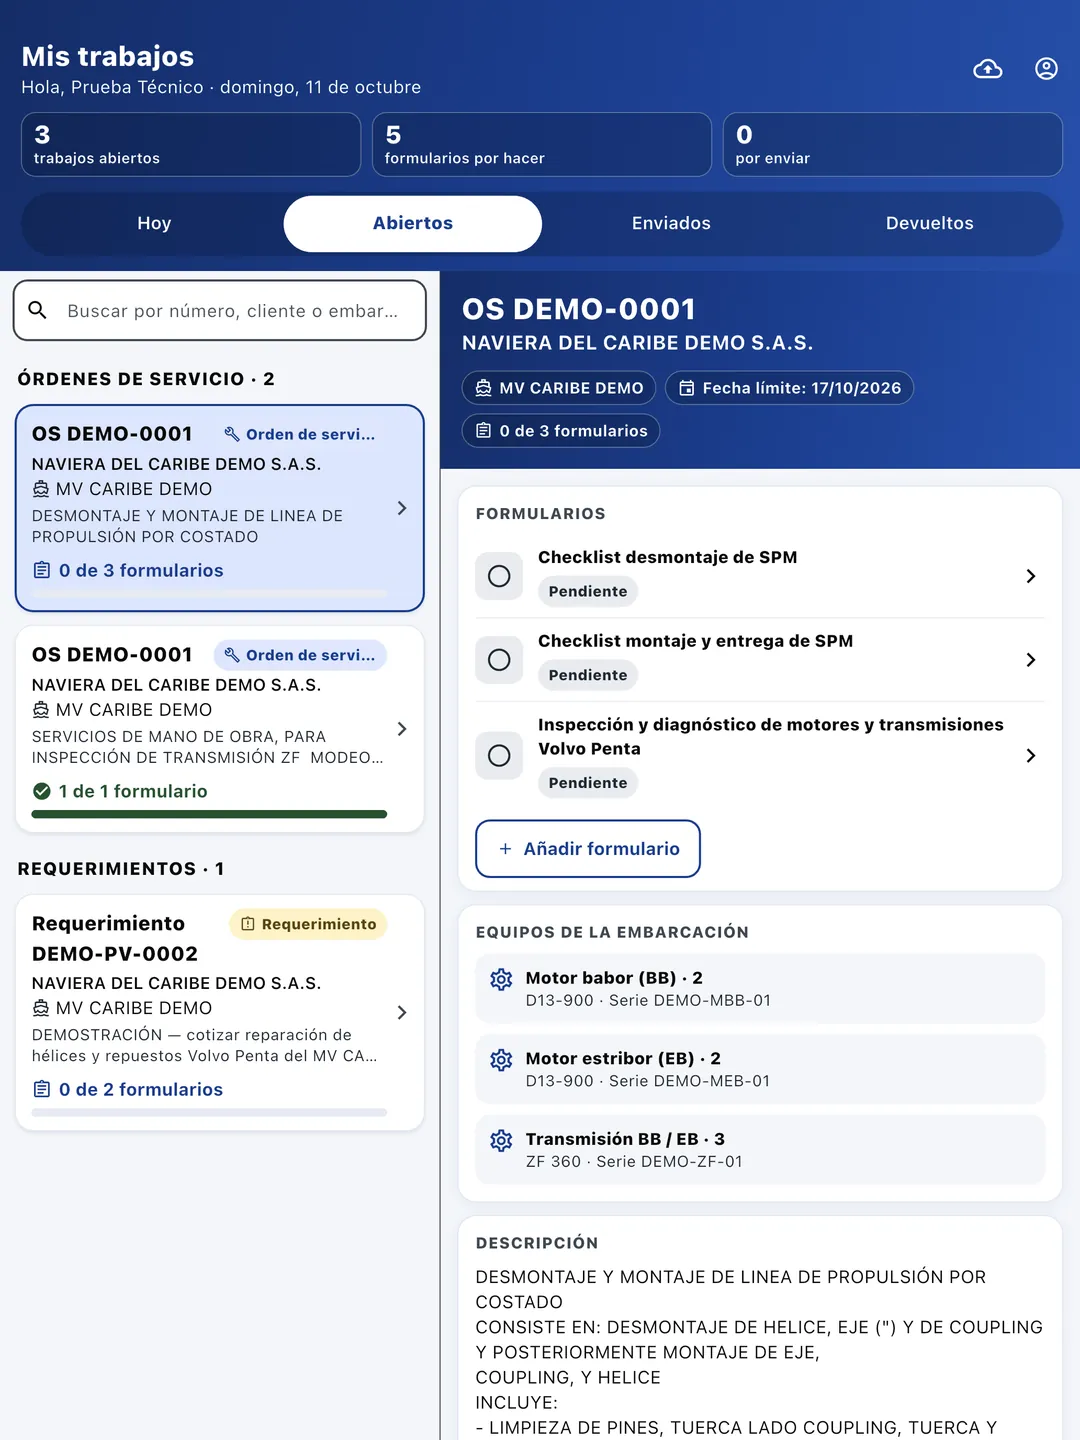Select the Abiertos tab
The image size is (1080, 1440).
coord(413,224)
